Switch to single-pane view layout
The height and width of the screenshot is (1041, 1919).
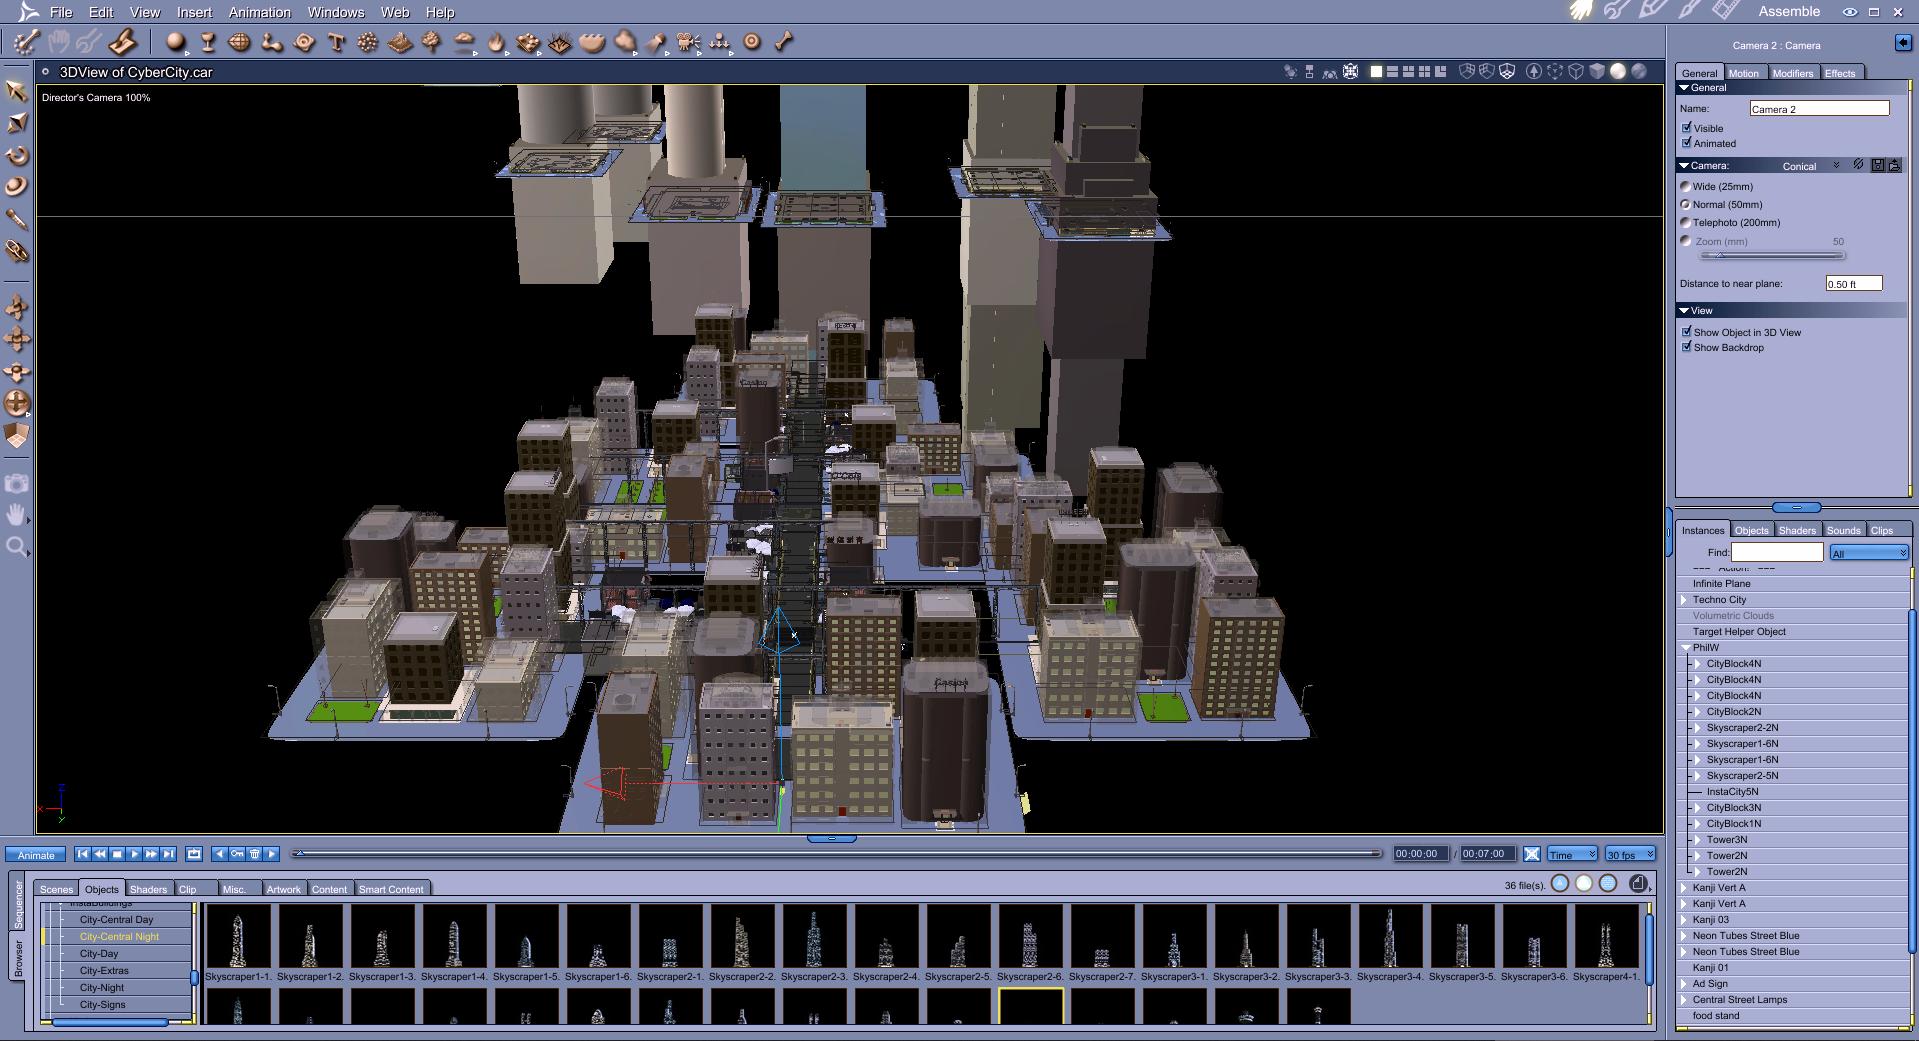[1376, 72]
